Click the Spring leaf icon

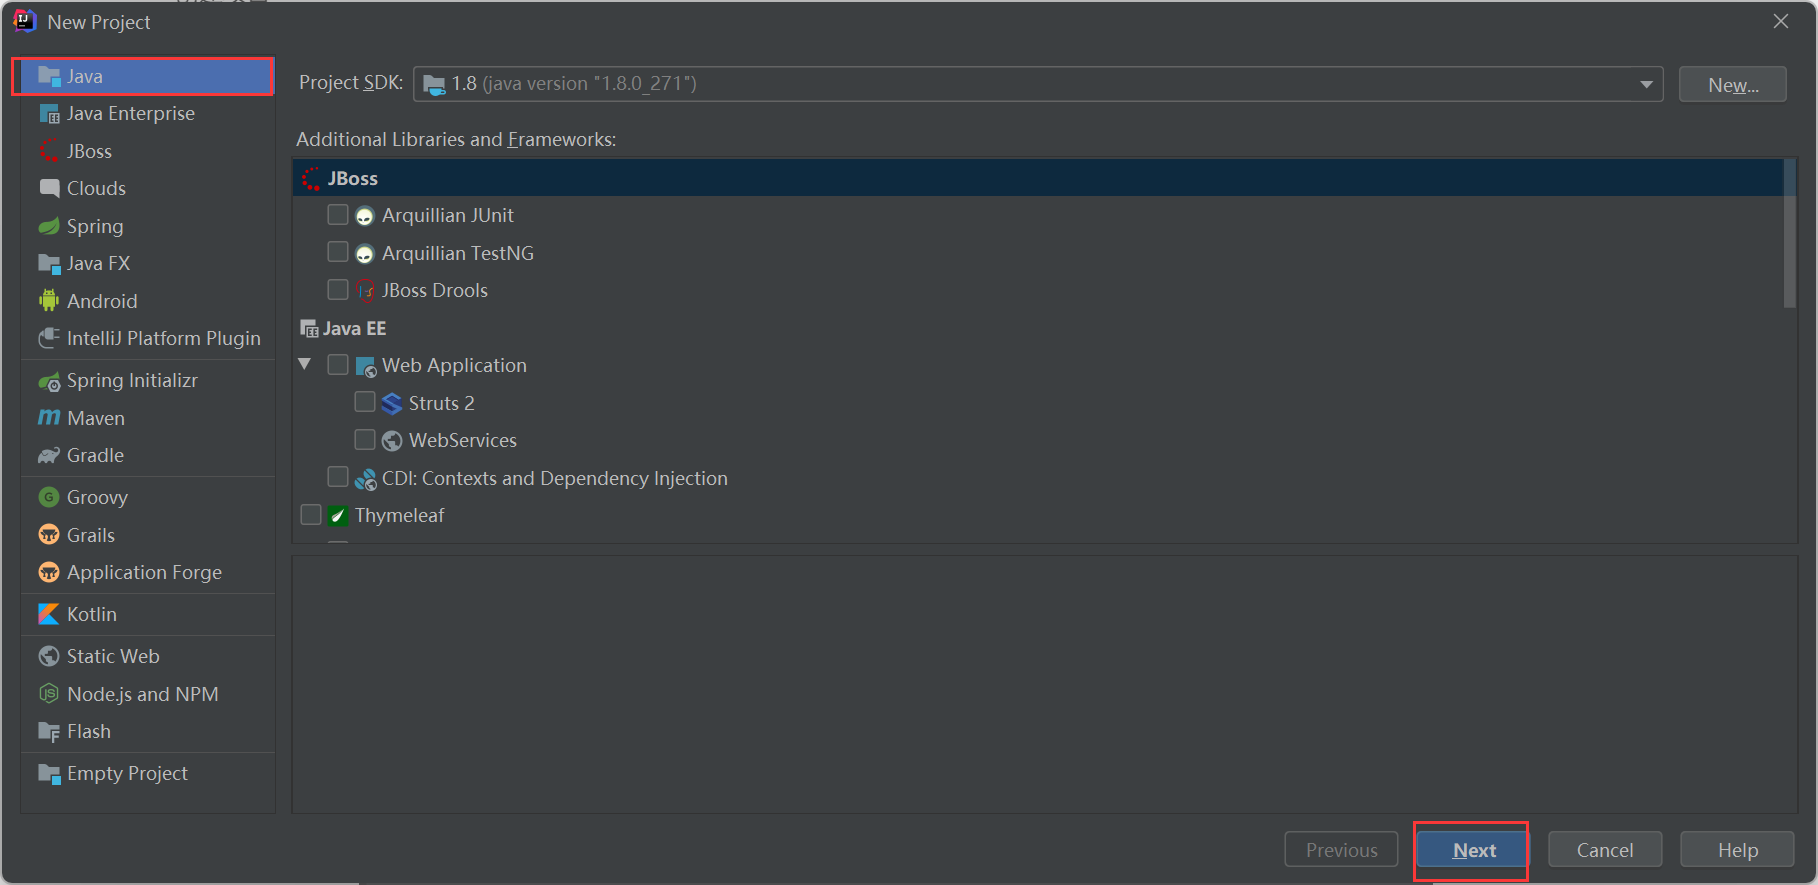tap(49, 226)
